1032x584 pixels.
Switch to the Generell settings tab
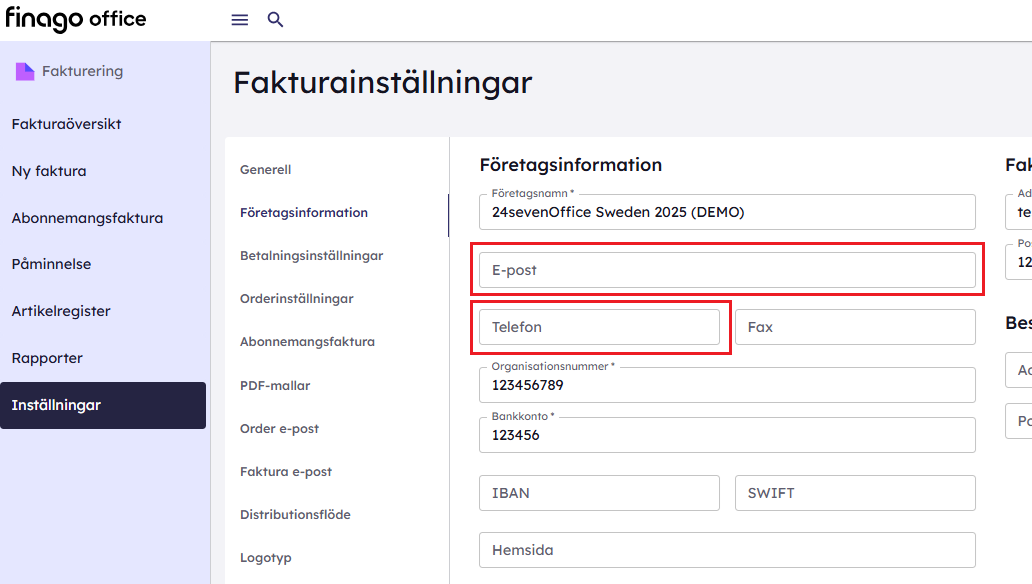(x=265, y=170)
